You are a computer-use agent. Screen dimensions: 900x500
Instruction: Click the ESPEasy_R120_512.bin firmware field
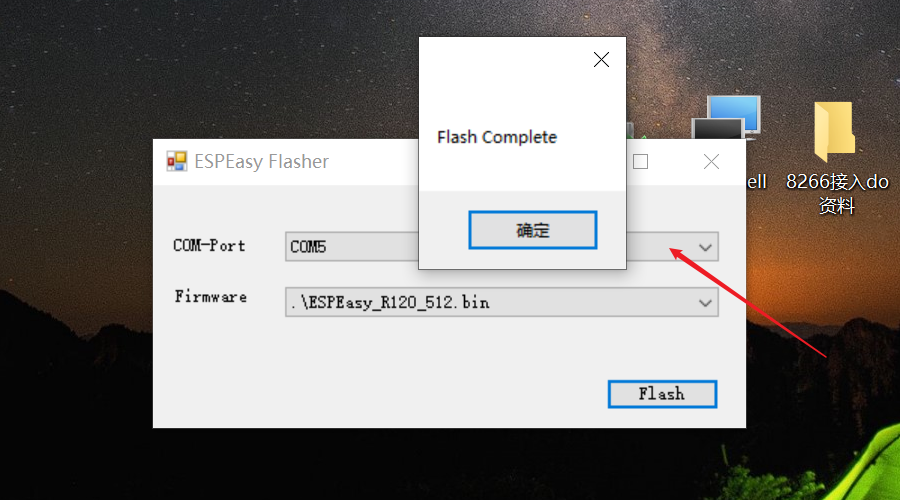point(502,303)
